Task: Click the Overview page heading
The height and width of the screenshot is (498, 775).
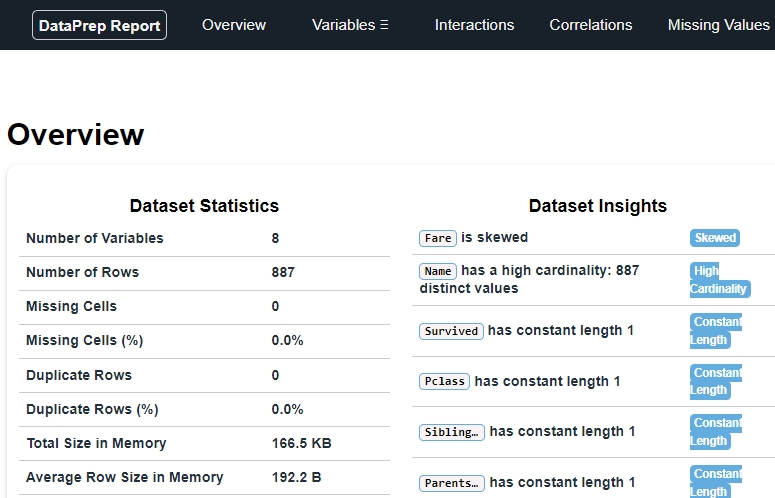Action: click(x=76, y=134)
